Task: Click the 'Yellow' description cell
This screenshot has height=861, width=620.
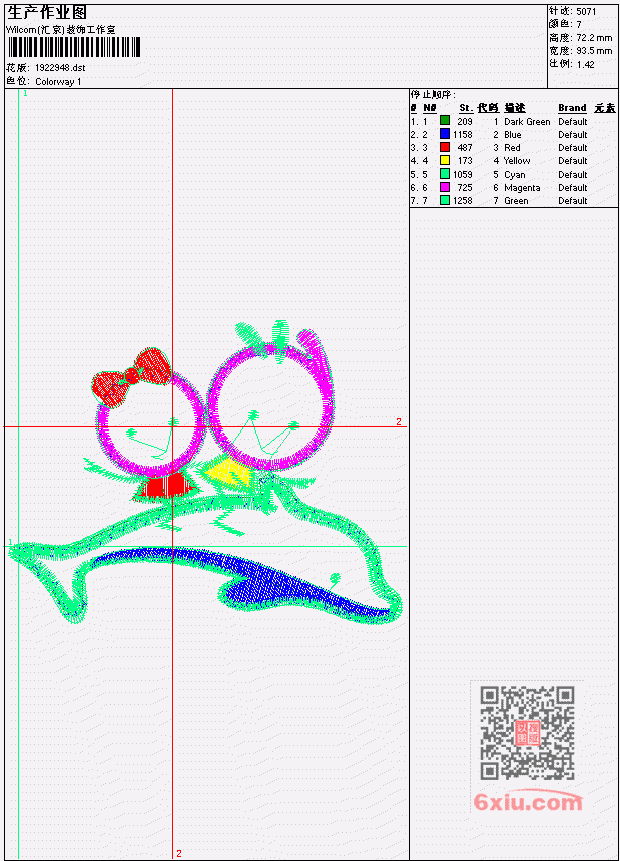Action: (517, 161)
